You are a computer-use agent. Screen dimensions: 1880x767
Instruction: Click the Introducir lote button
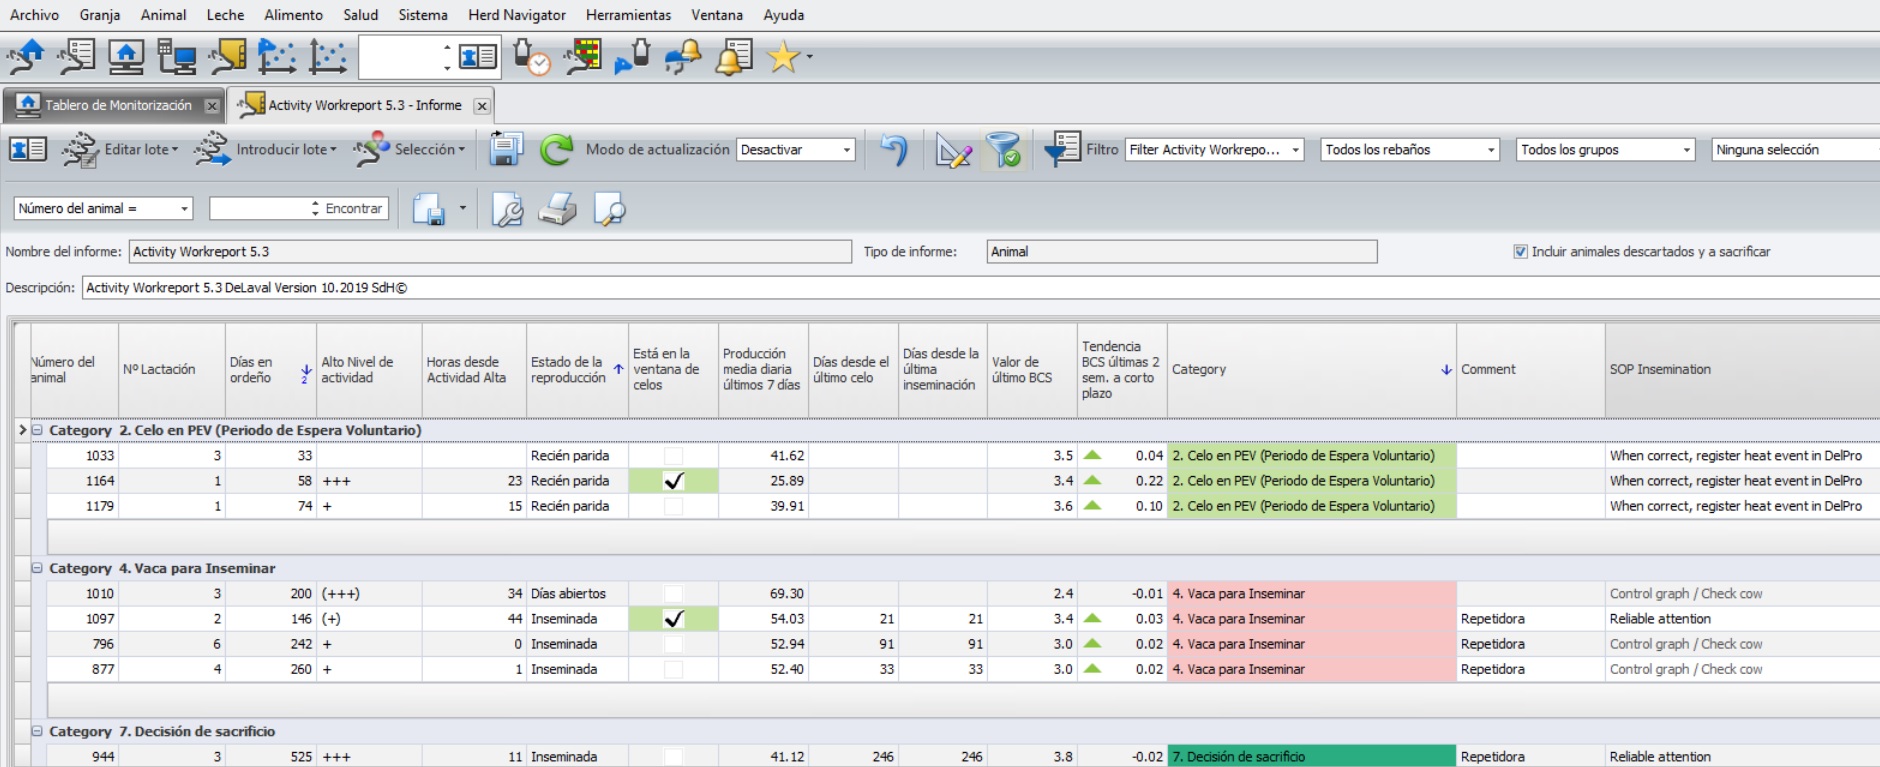pos(265,150)
